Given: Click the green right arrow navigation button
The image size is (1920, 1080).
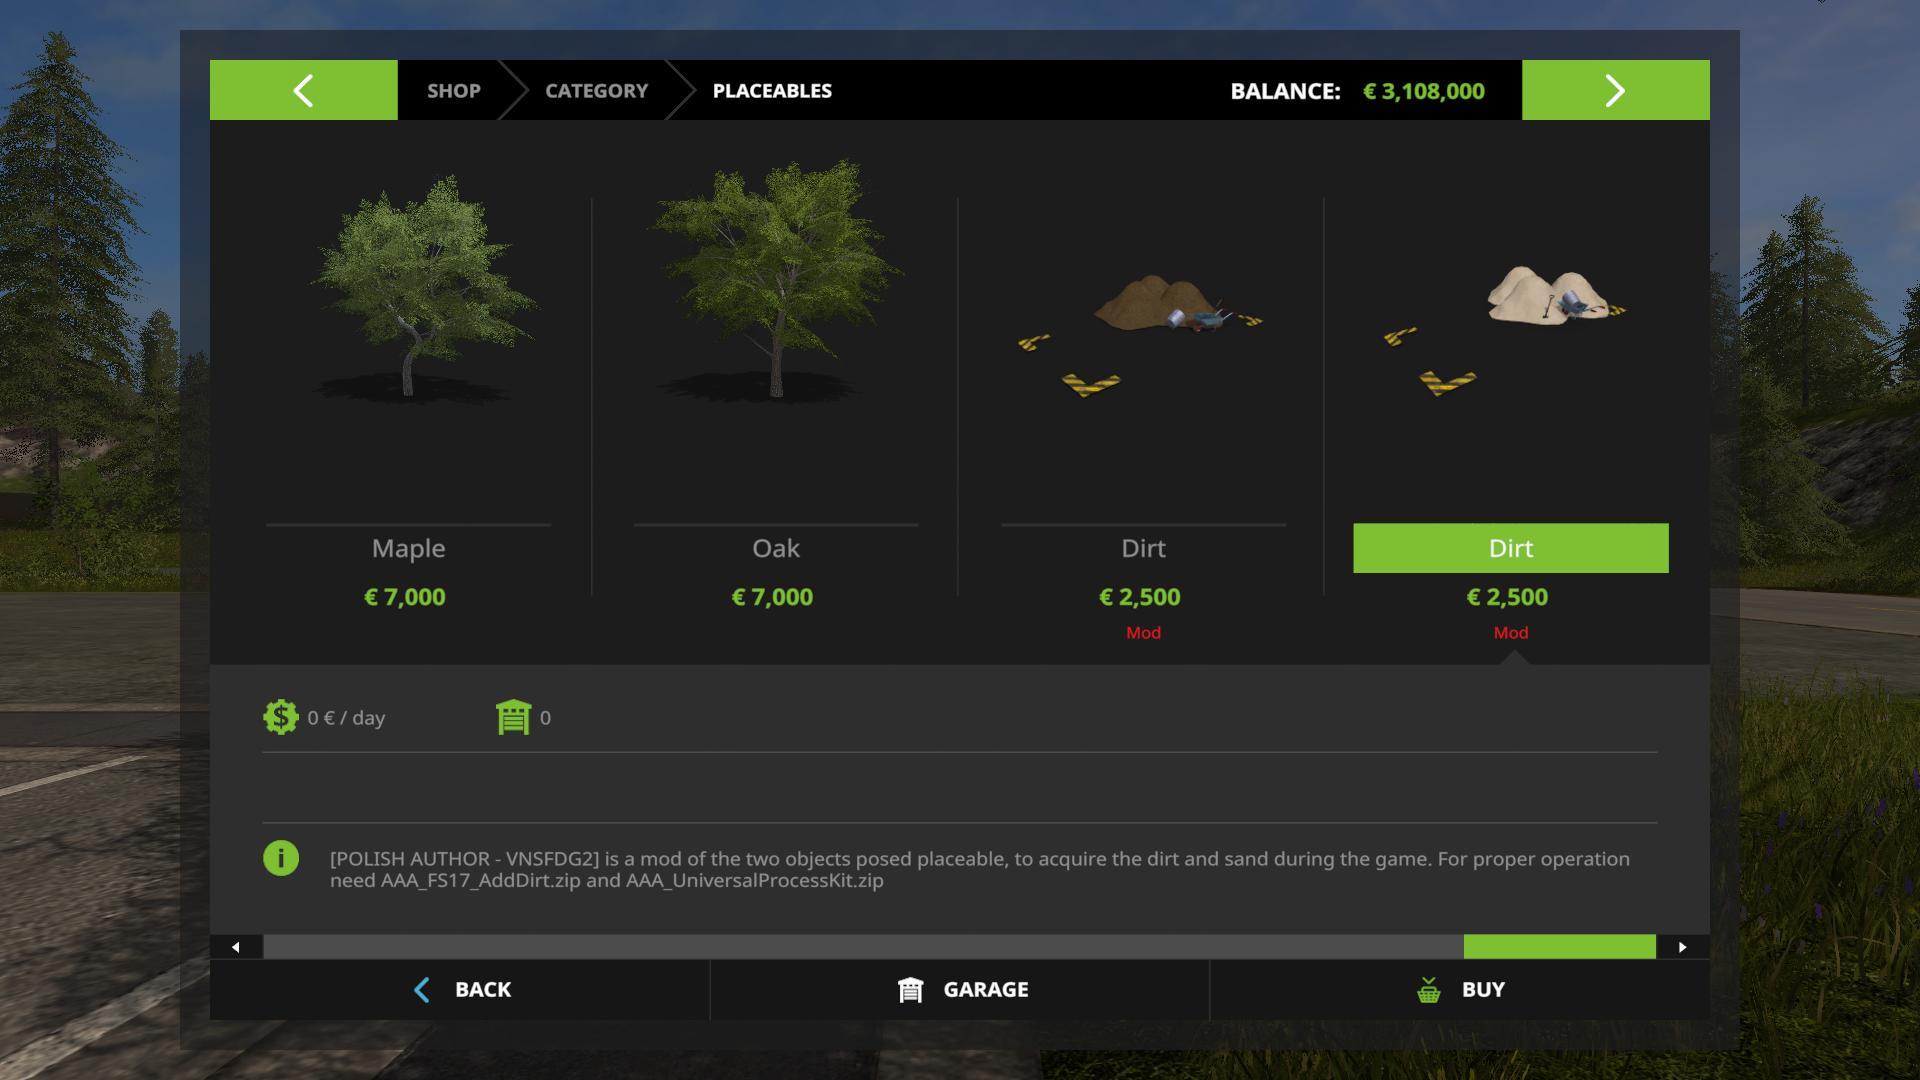Looking at the screenshot, I should 1615,90.
